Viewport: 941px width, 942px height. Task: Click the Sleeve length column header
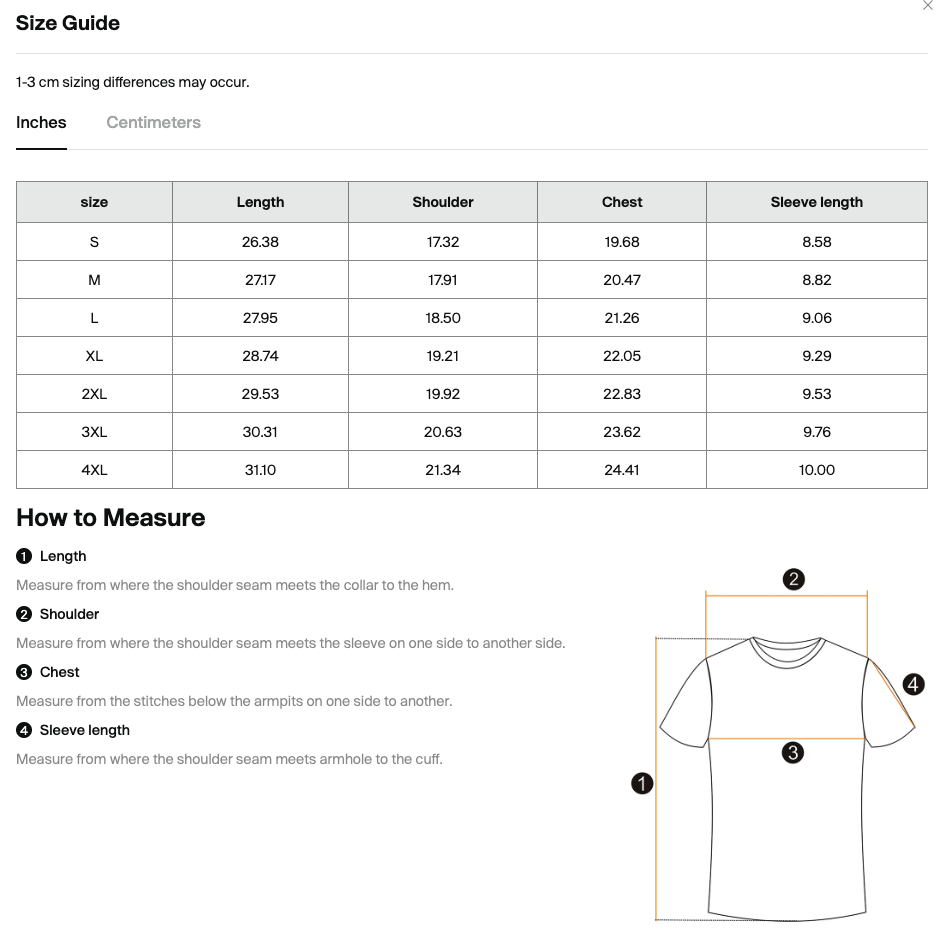click(817, 202)
